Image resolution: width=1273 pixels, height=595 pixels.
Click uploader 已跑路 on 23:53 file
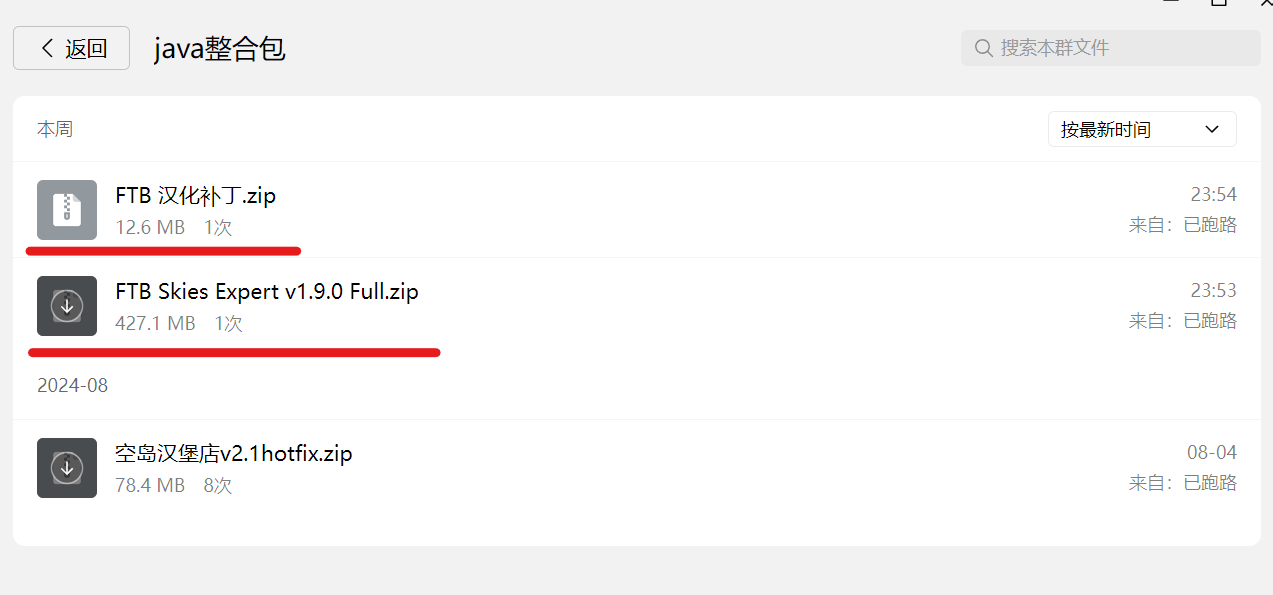[x=1210, y=321]
